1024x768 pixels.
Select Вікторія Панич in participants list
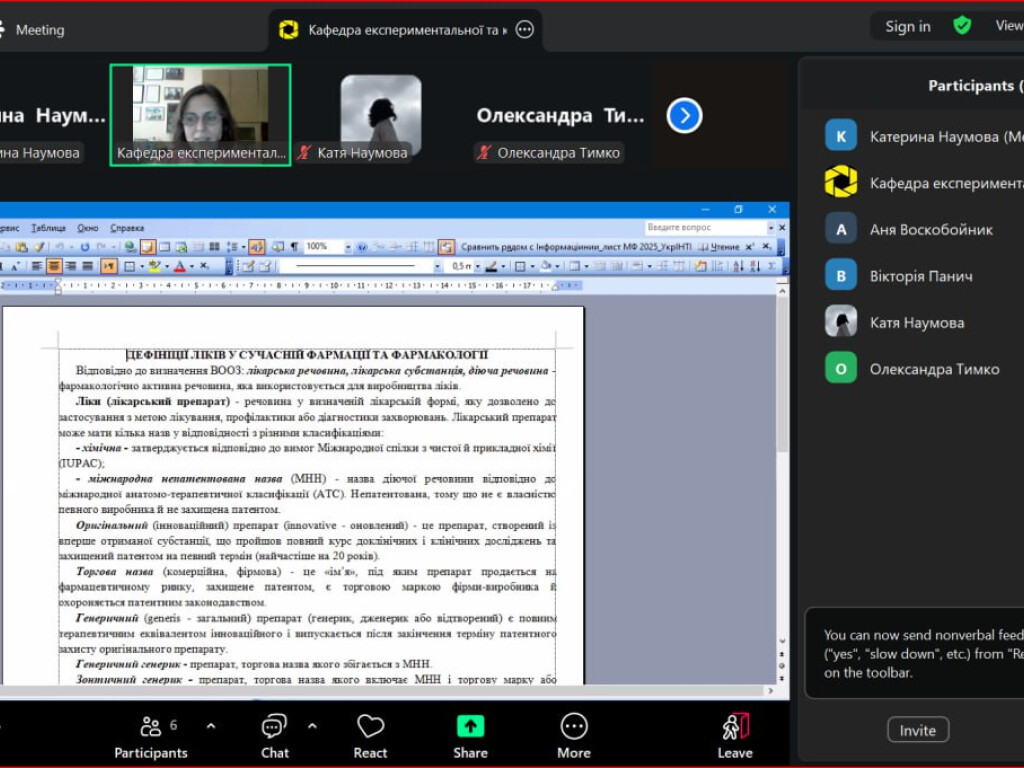click(x=920, y=276)
